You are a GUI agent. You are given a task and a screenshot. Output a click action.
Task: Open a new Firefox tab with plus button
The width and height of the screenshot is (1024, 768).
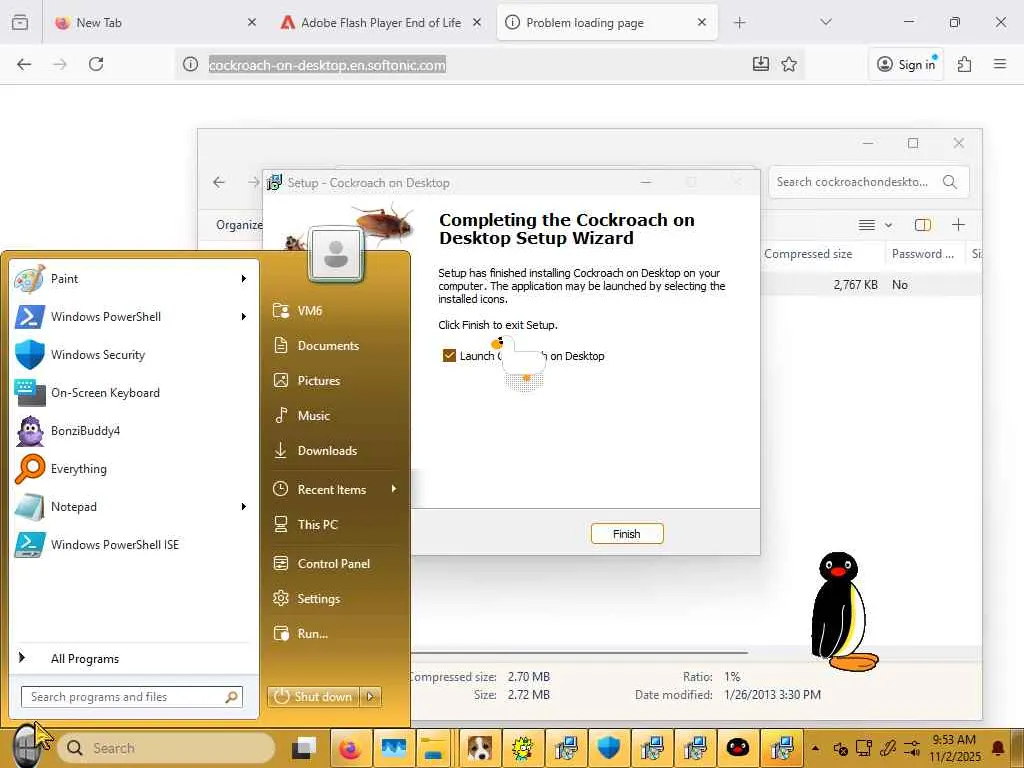point(739,23)
